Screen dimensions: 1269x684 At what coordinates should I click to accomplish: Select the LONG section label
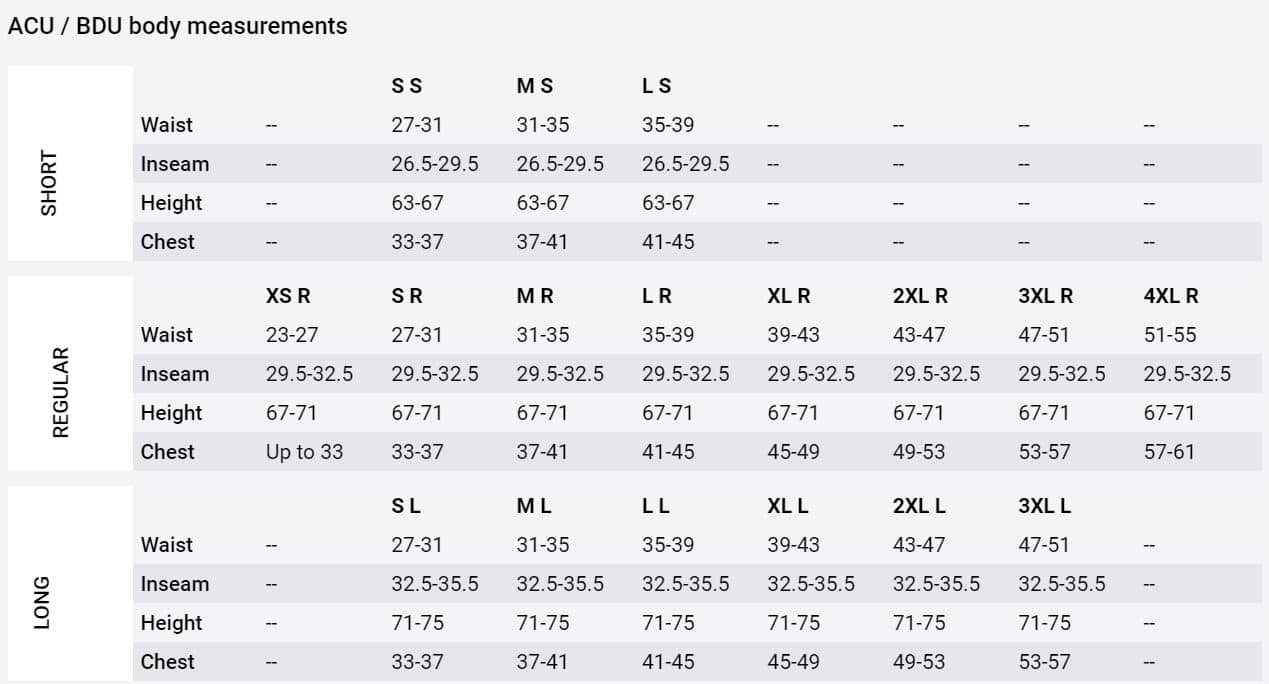42,603
